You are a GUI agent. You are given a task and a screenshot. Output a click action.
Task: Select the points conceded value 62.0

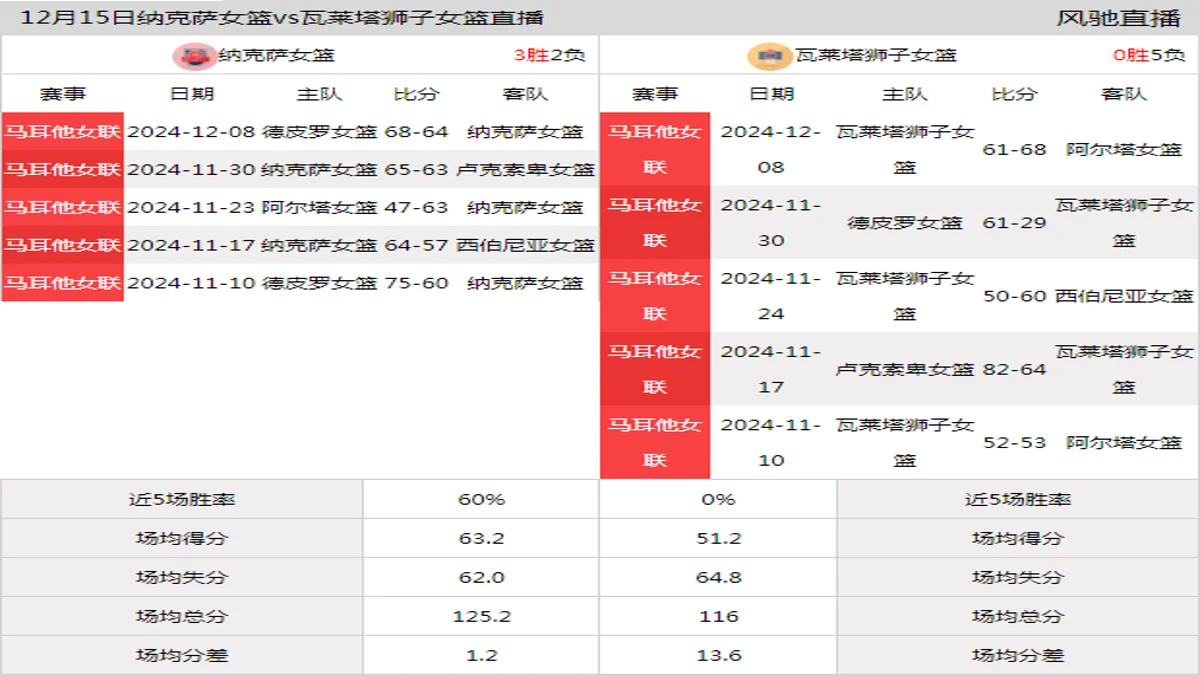click(481, 577)
